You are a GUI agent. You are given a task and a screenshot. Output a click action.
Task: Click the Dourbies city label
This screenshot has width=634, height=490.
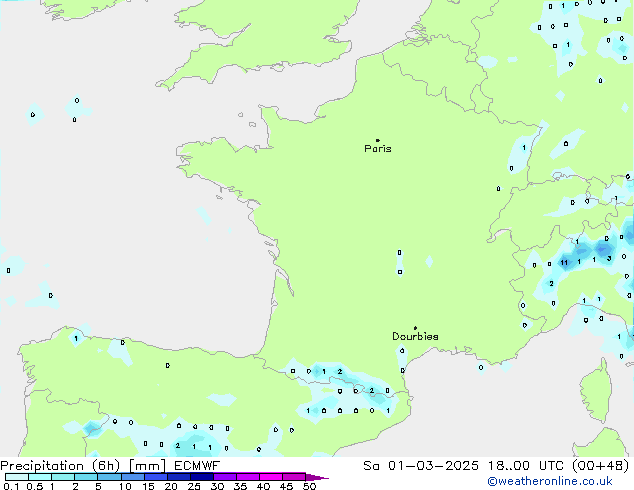[x=415, y=336]
